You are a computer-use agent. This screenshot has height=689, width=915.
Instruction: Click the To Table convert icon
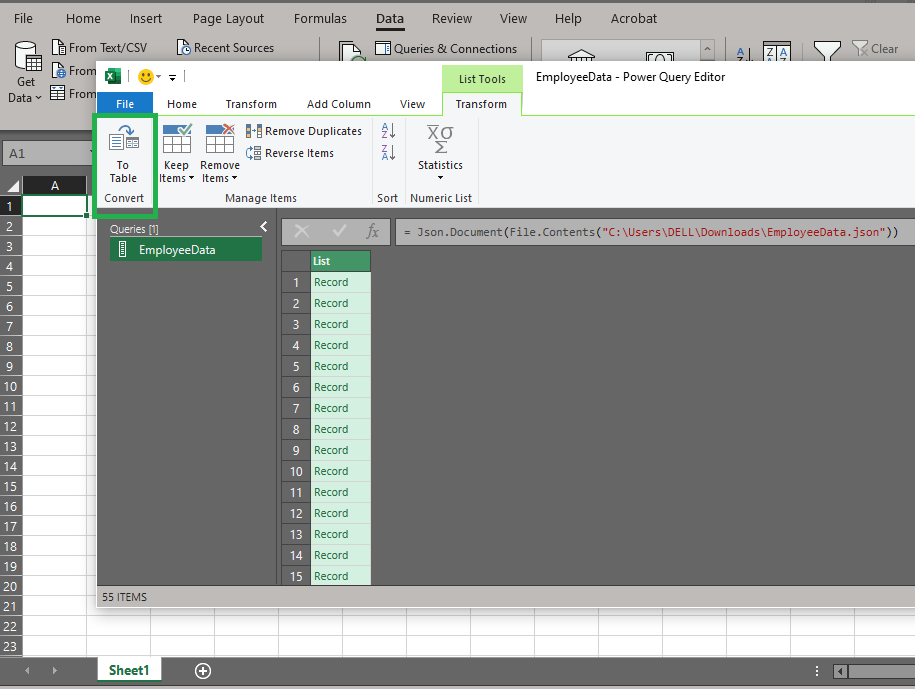pyautogui.click(x=124, y=154)
